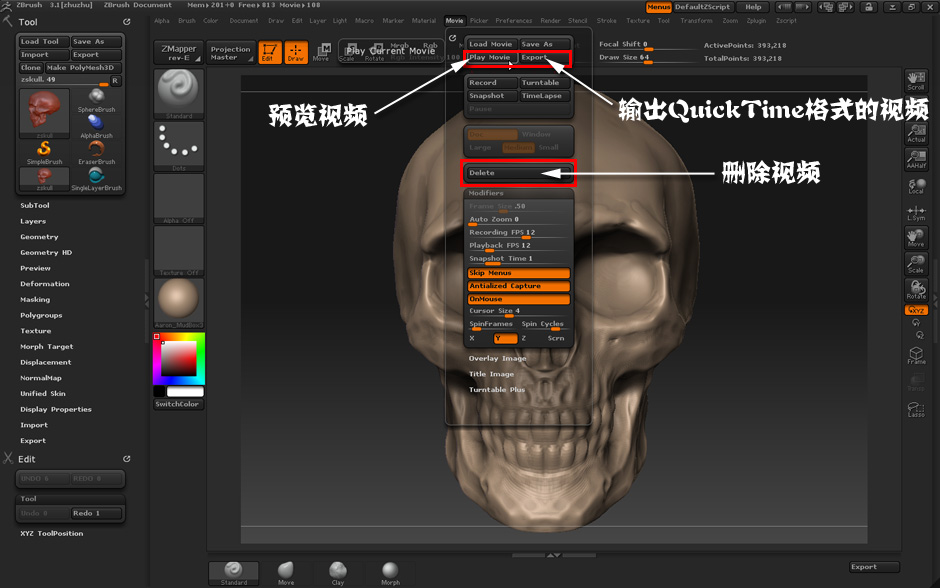Click Export in Movie palette

tap(543, 58)
